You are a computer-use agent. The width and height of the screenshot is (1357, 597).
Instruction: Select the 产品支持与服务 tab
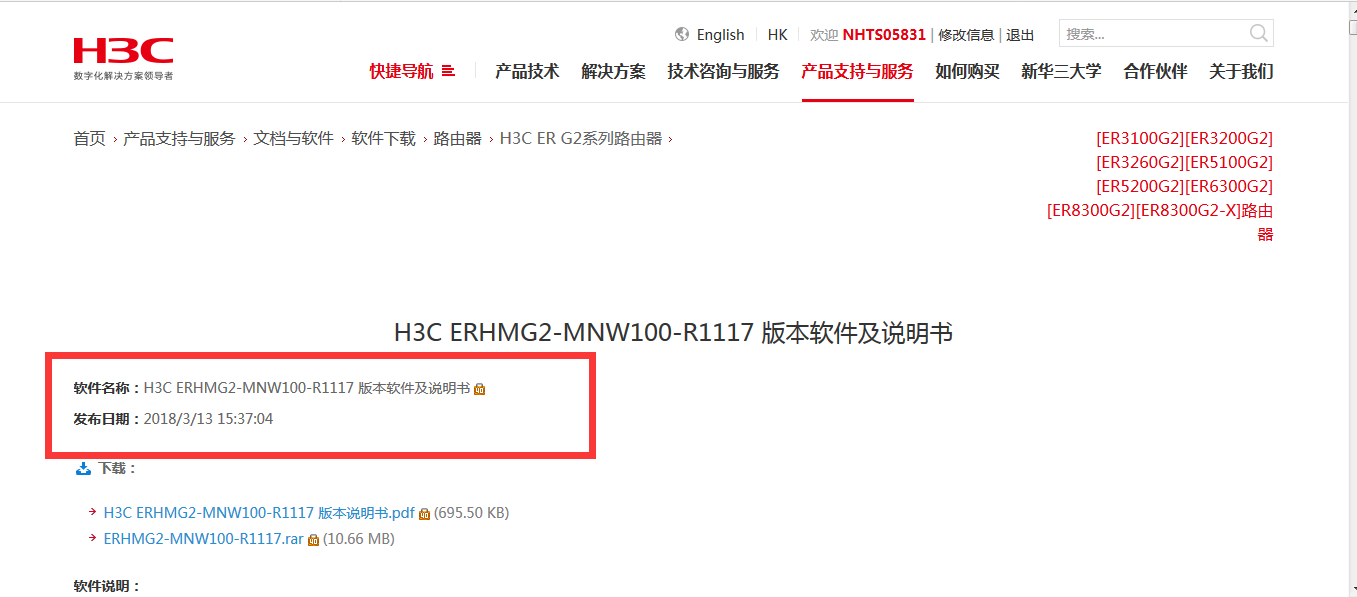click(x=857, y=71)
